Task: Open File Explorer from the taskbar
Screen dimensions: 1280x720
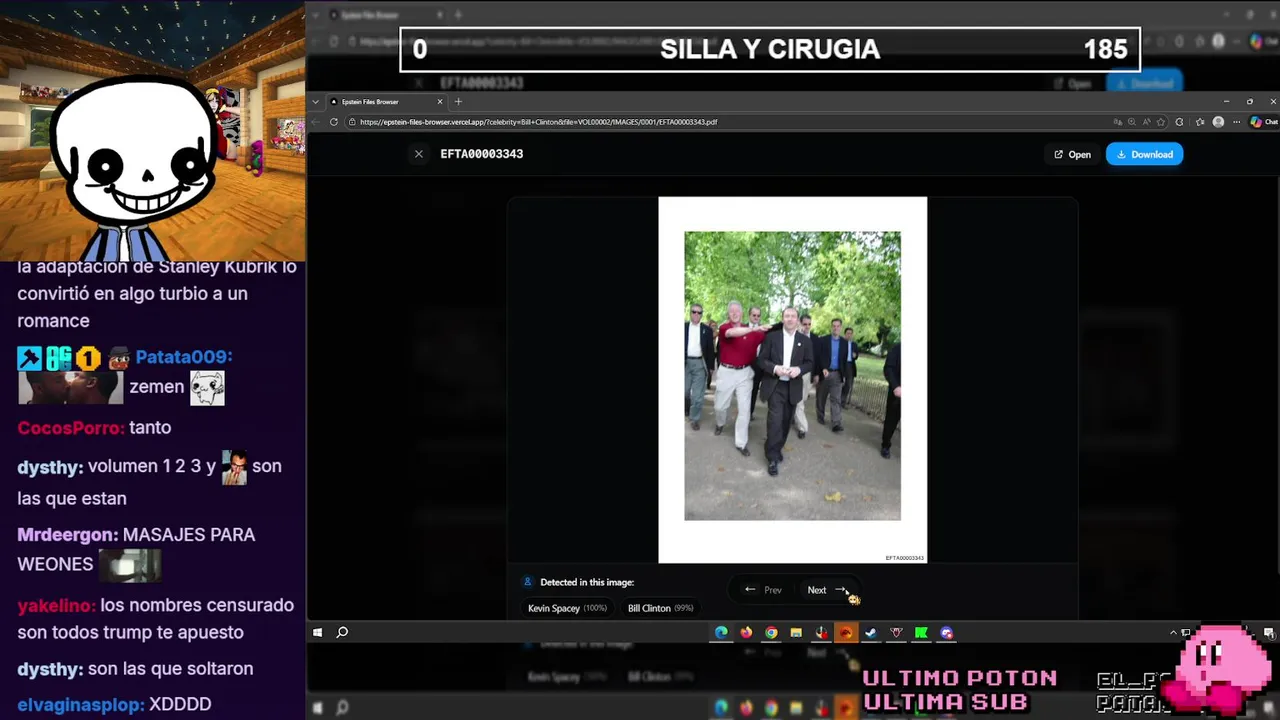Action: [x=796, y=632]
